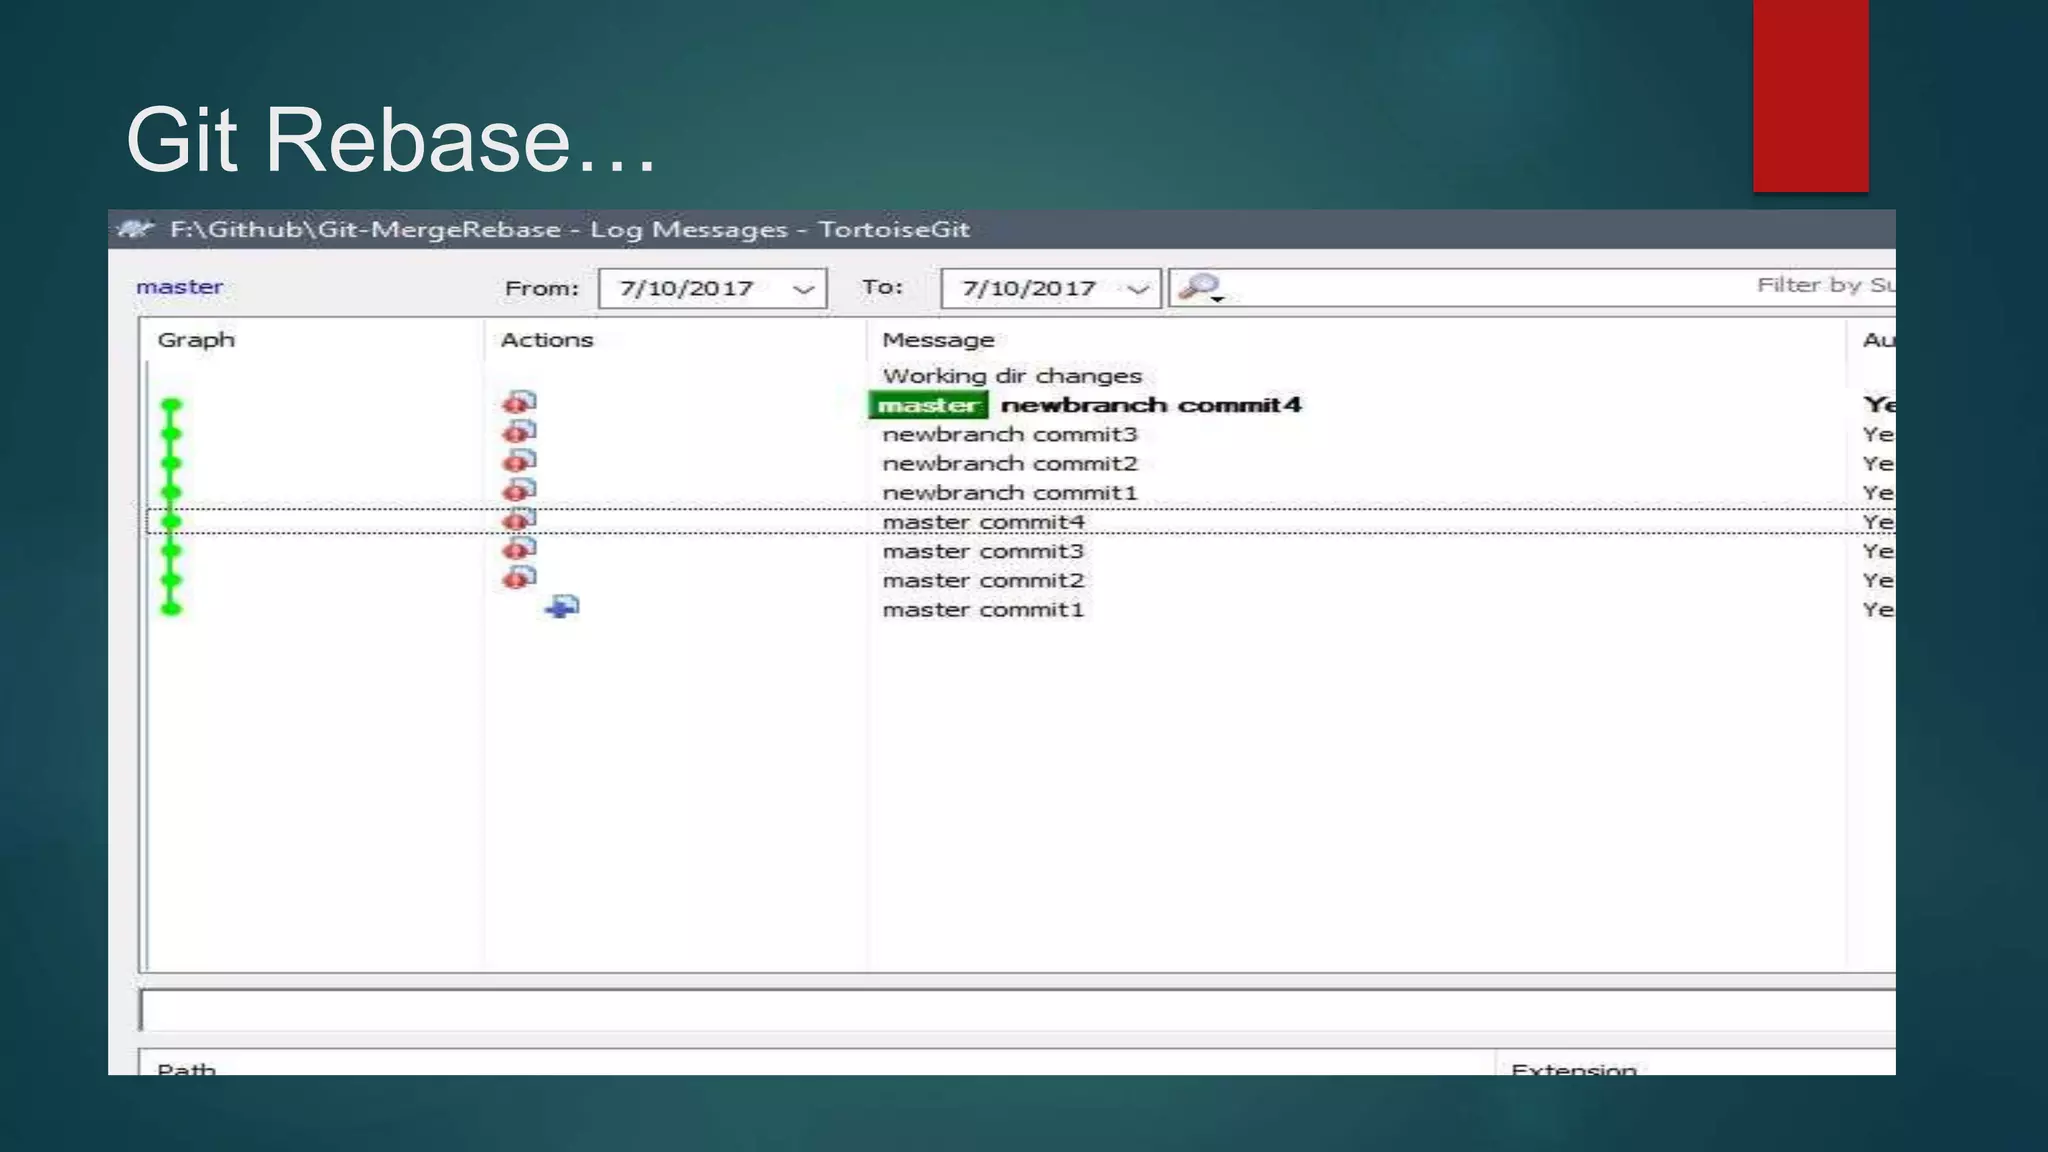Select the master commit1 row

tap(1020, 609)
